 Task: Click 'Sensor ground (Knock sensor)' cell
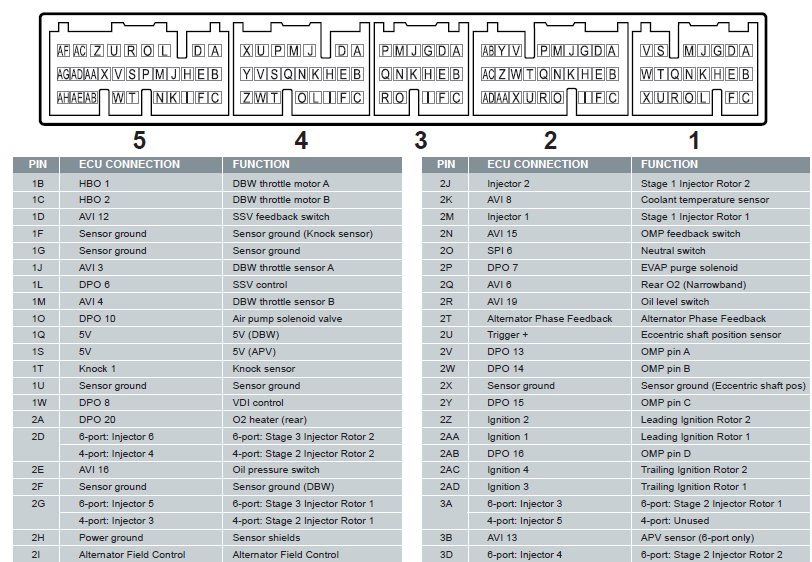point(312,234)
